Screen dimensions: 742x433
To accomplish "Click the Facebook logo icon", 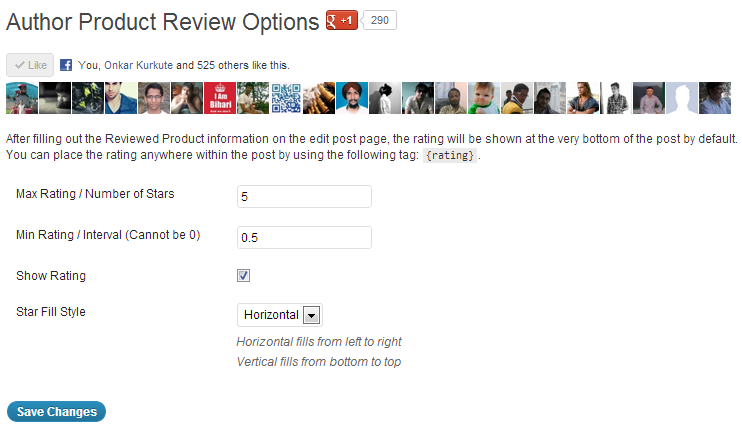I will [66, 65].
